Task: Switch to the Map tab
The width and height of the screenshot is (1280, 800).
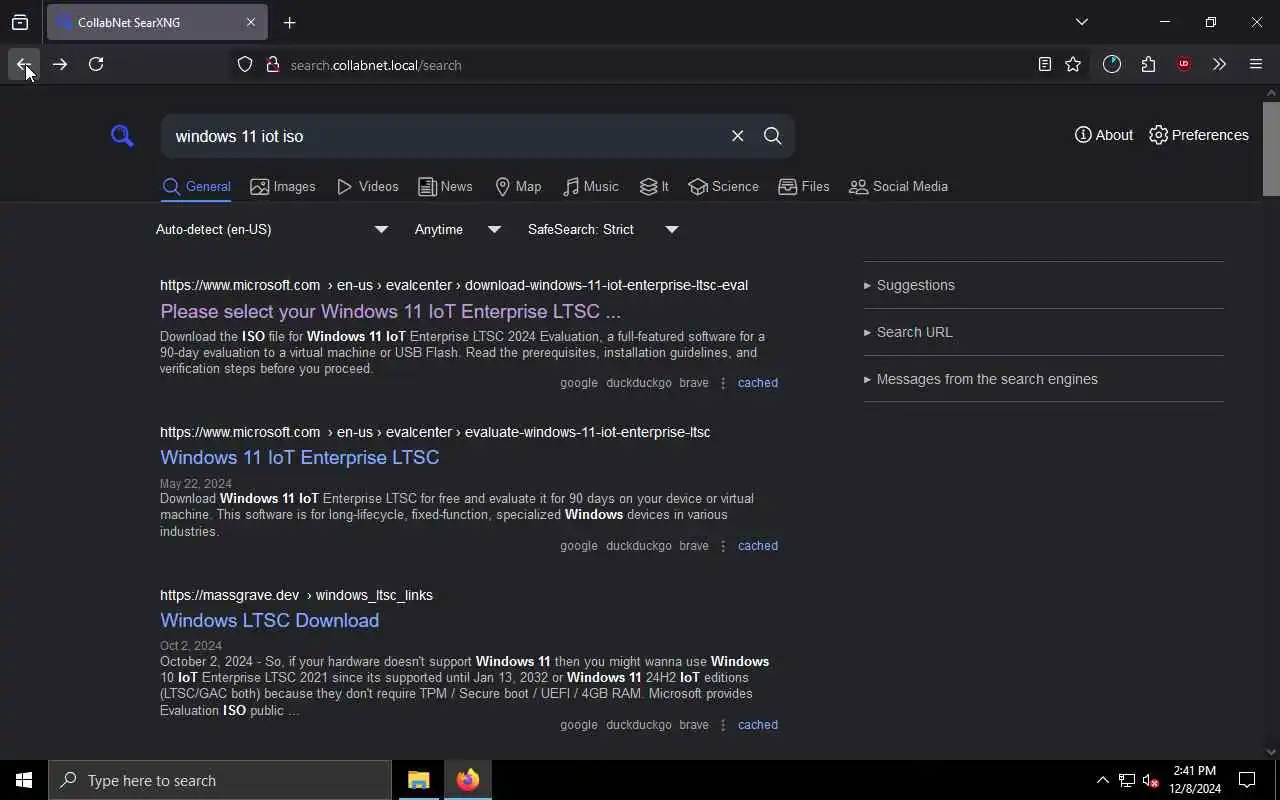Action: [518, 187]
